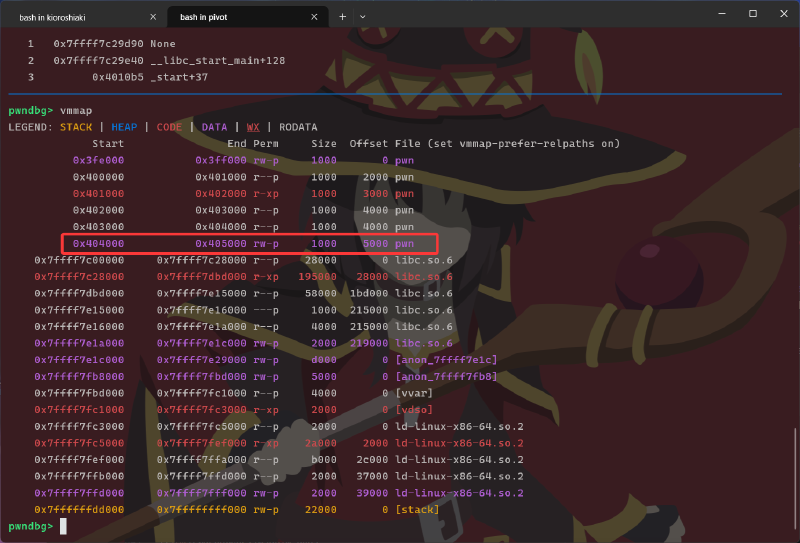Click the RODATA legend label
800x543 pixels.
point(298,127)
